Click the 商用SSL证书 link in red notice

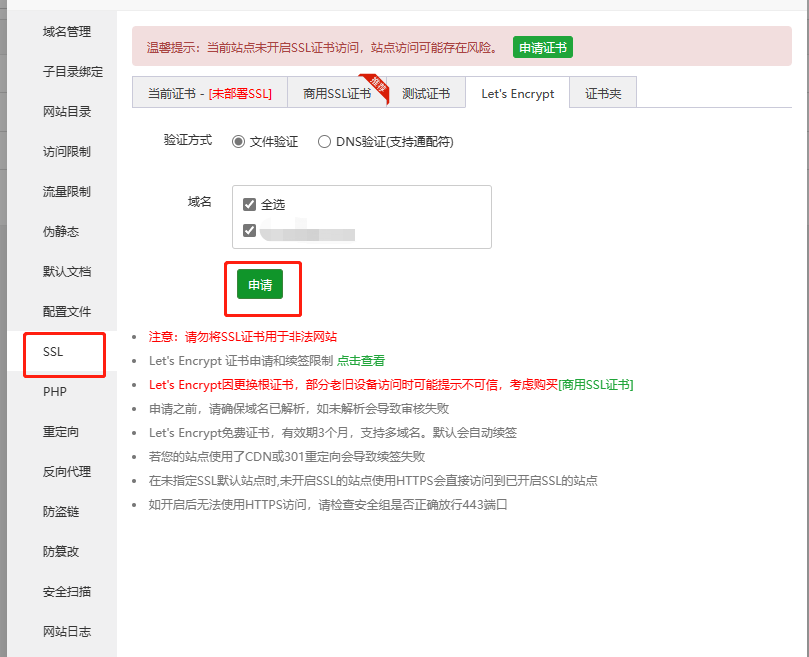(x=595, y=385)
